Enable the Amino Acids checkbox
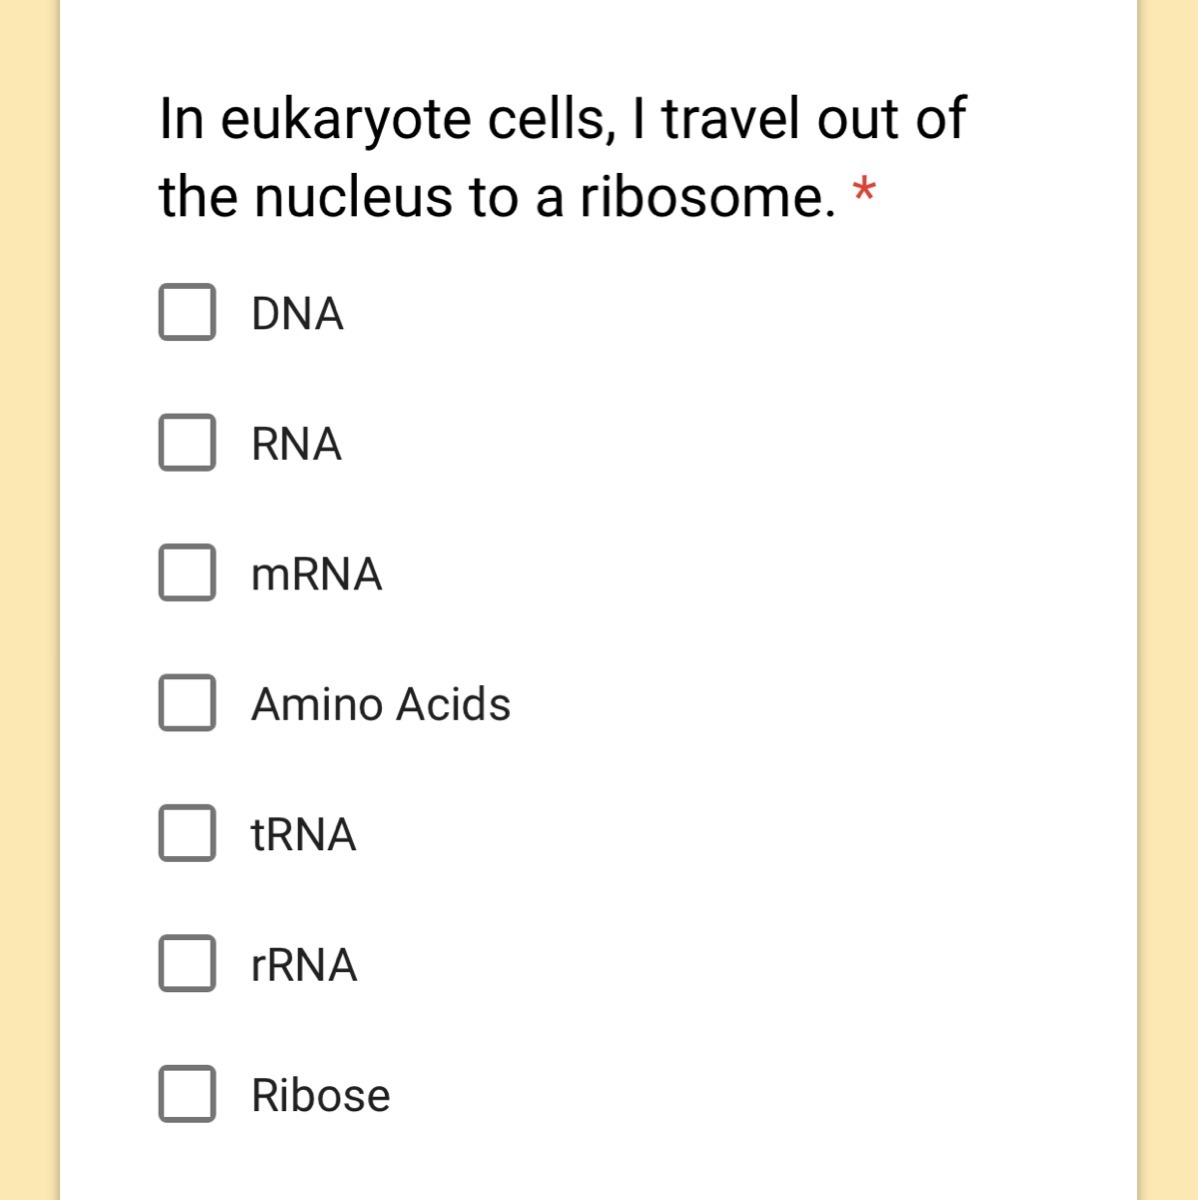Image resolution: width=1198 pixels, height=1200 pixels. coord(187,703)
